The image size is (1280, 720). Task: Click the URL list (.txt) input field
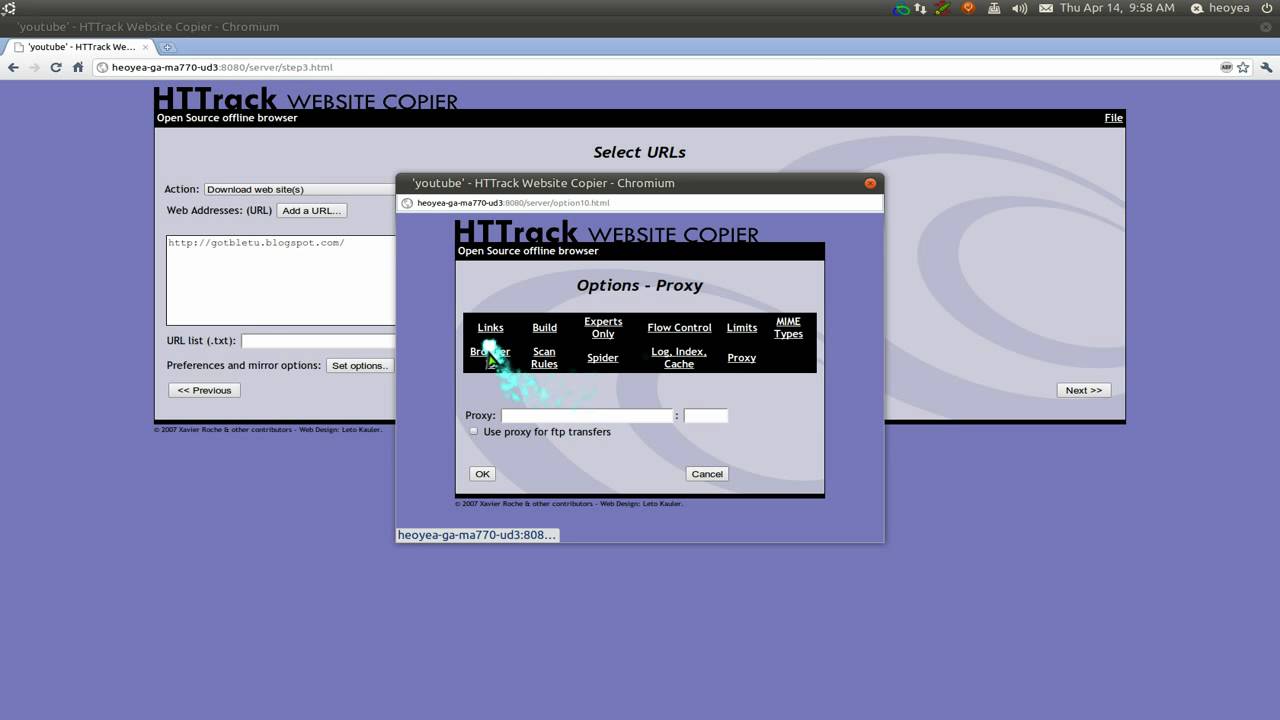pyautogui.click(x=319, y=341)
